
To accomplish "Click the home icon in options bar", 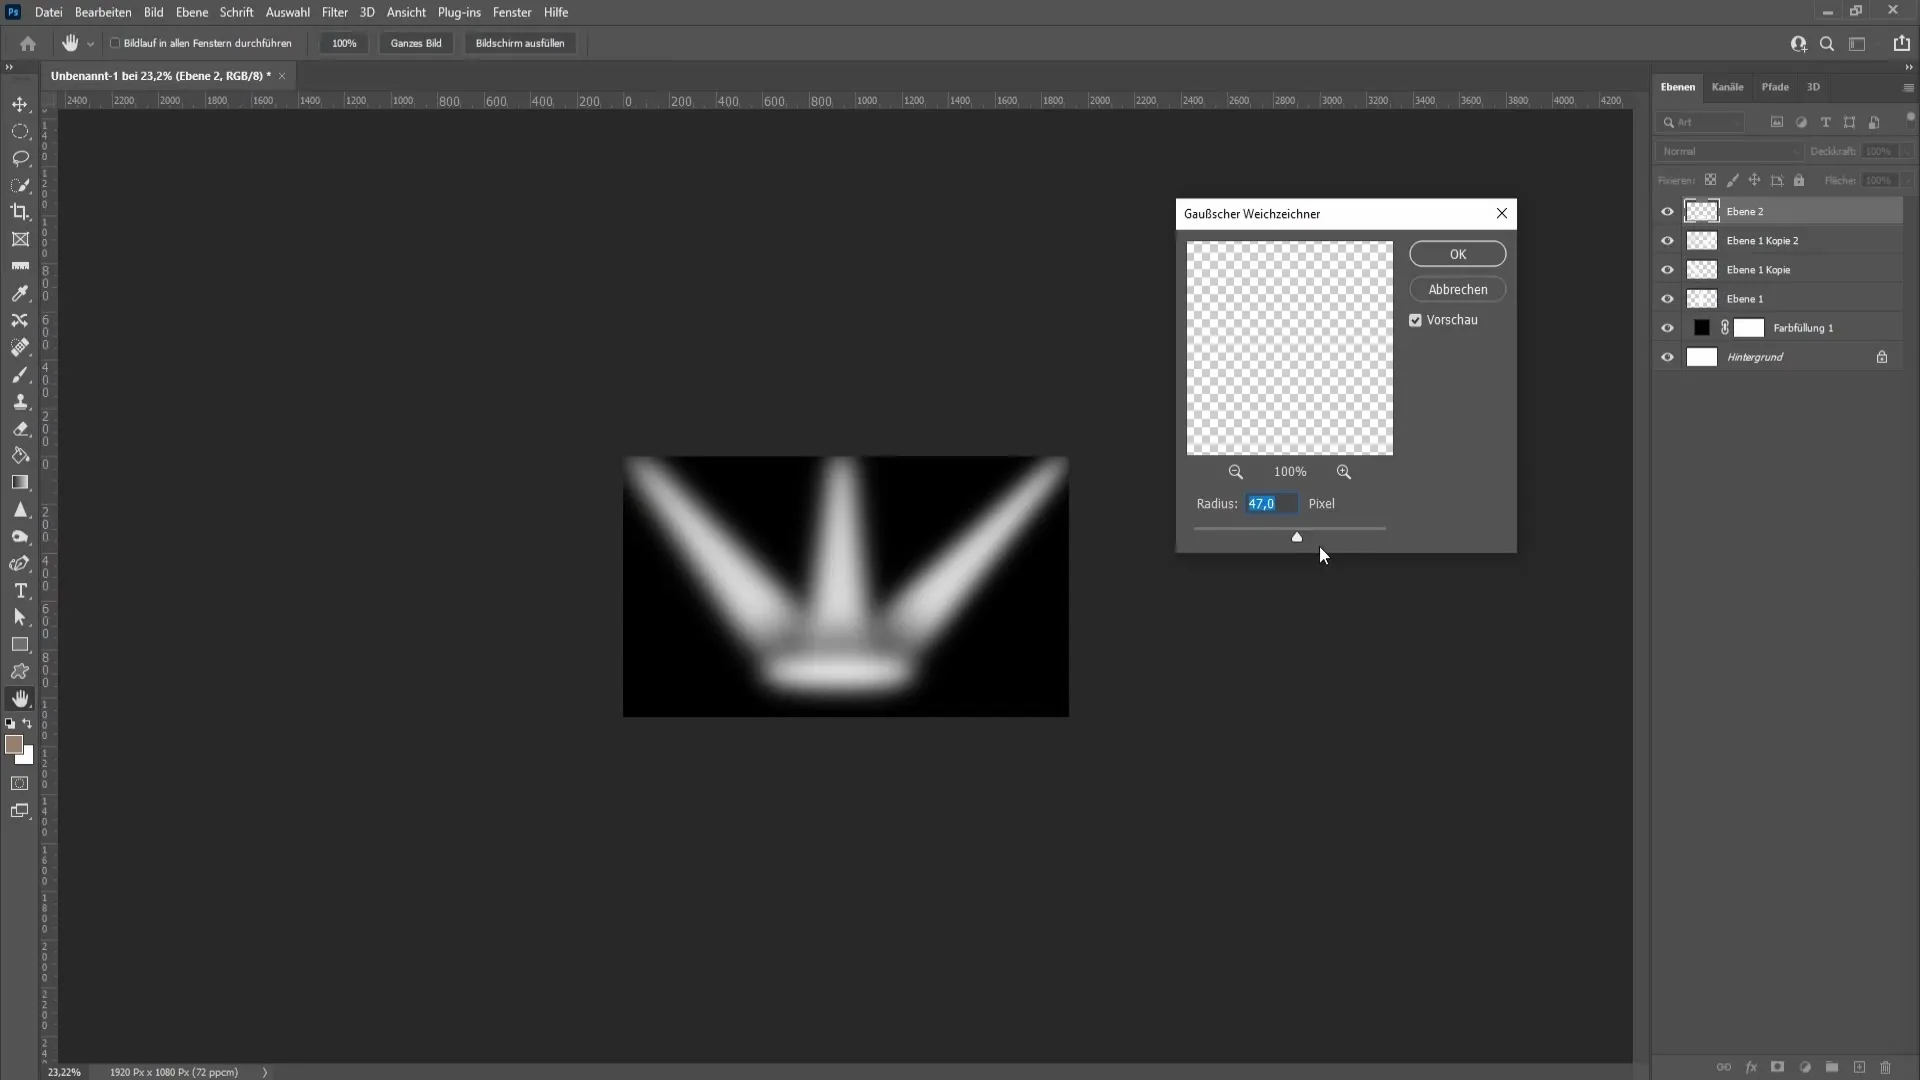I will click(28, 43).
